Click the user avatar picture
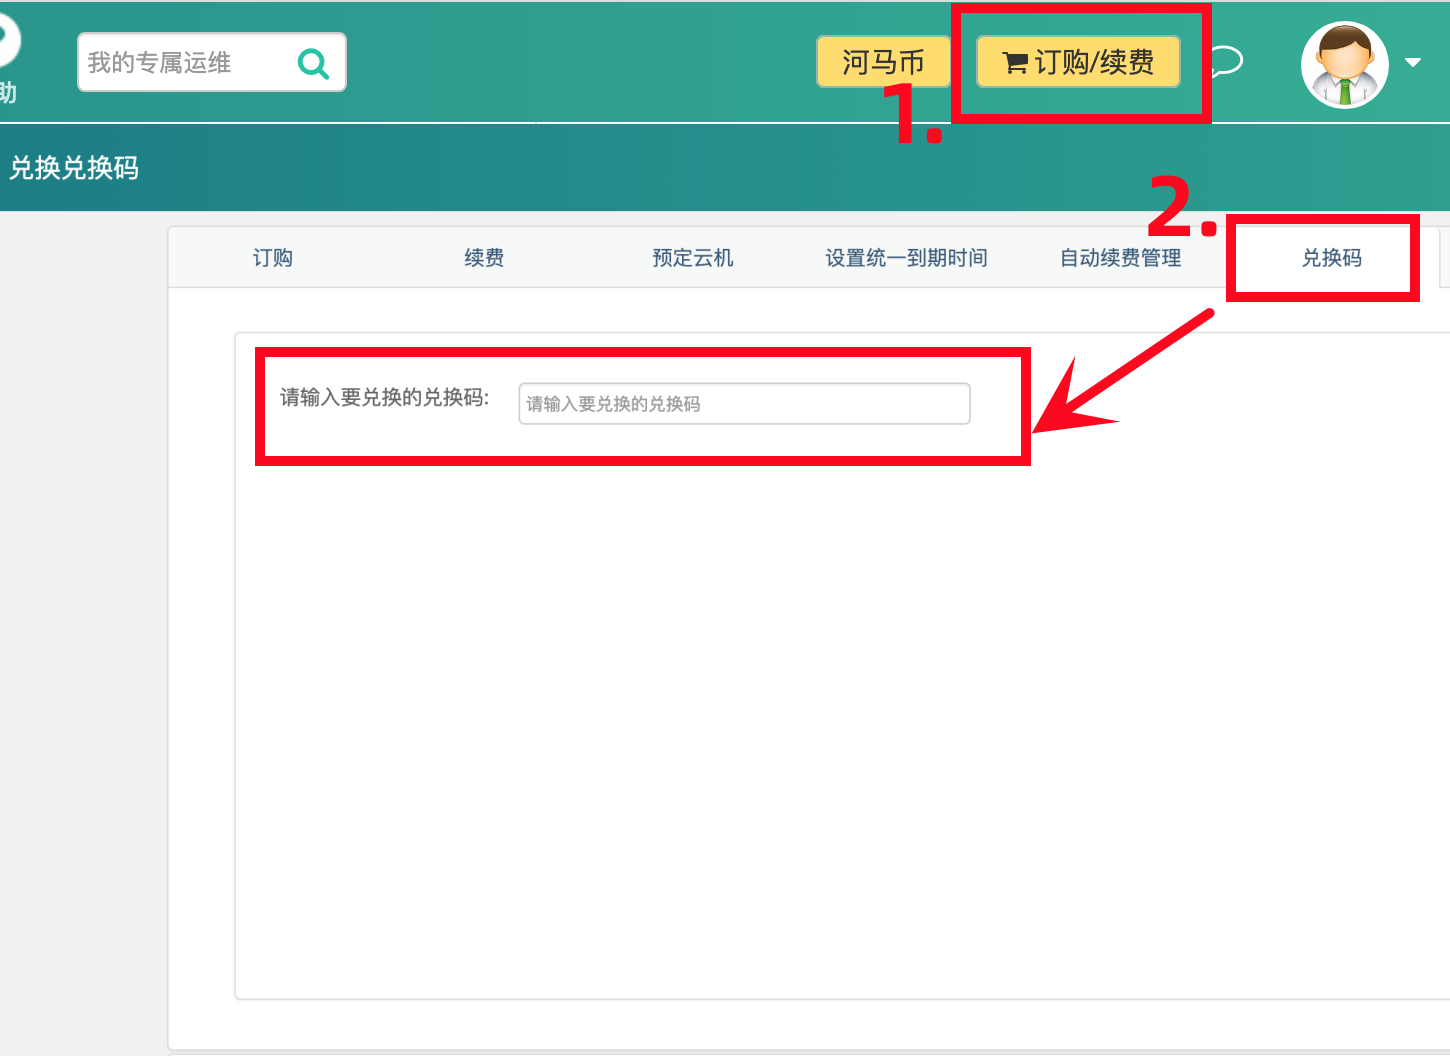This screenshot has height=1056, width=1450. tap(1344, 65)
